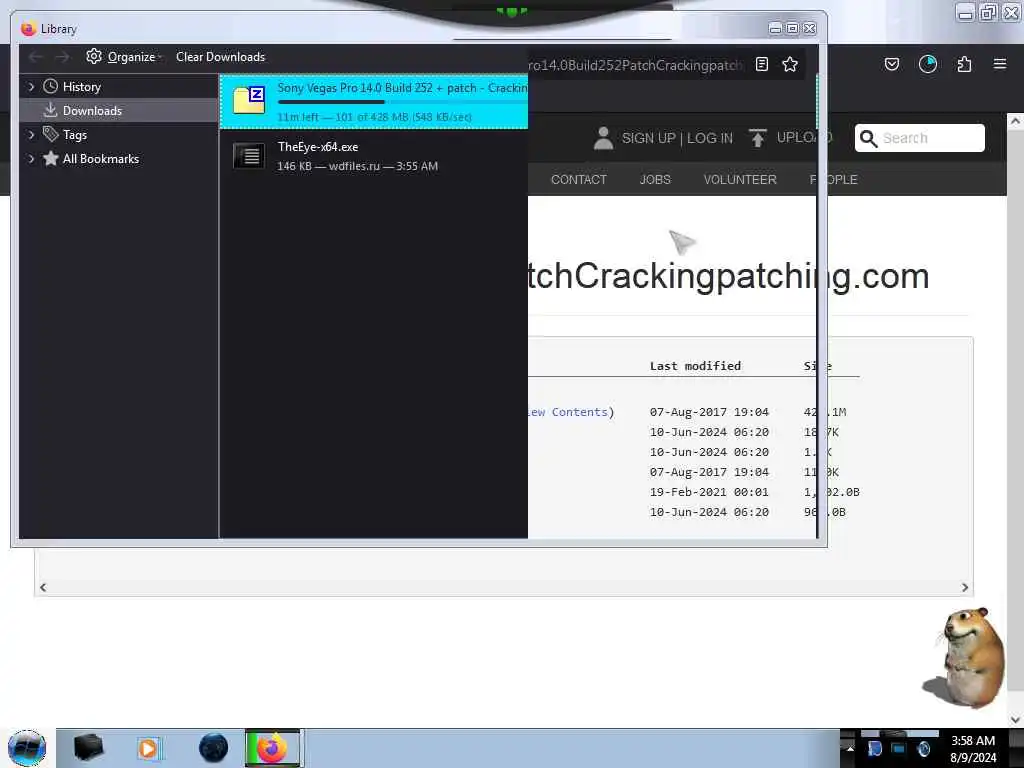Open the Windows Start button
The height and width of the screenshot is (768, 1024).
[x=27, y=748]
